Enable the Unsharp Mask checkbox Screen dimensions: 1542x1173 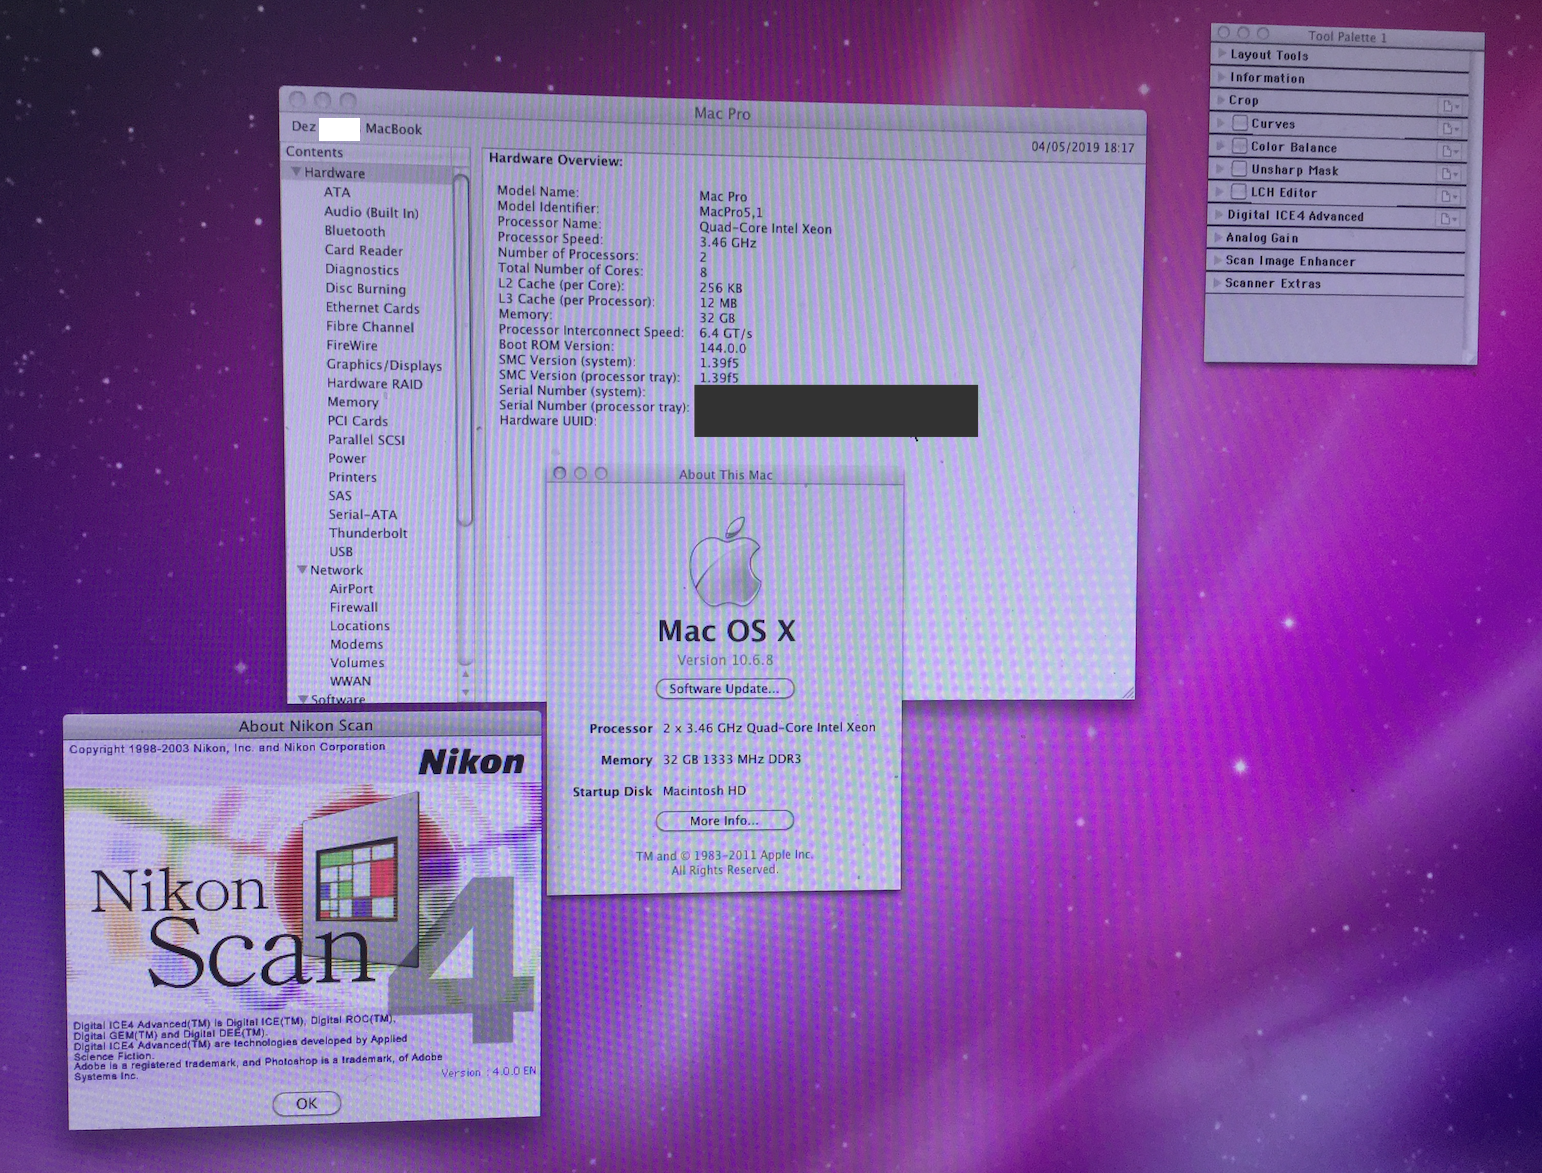pyautogui.click(x=1239, y=169)
